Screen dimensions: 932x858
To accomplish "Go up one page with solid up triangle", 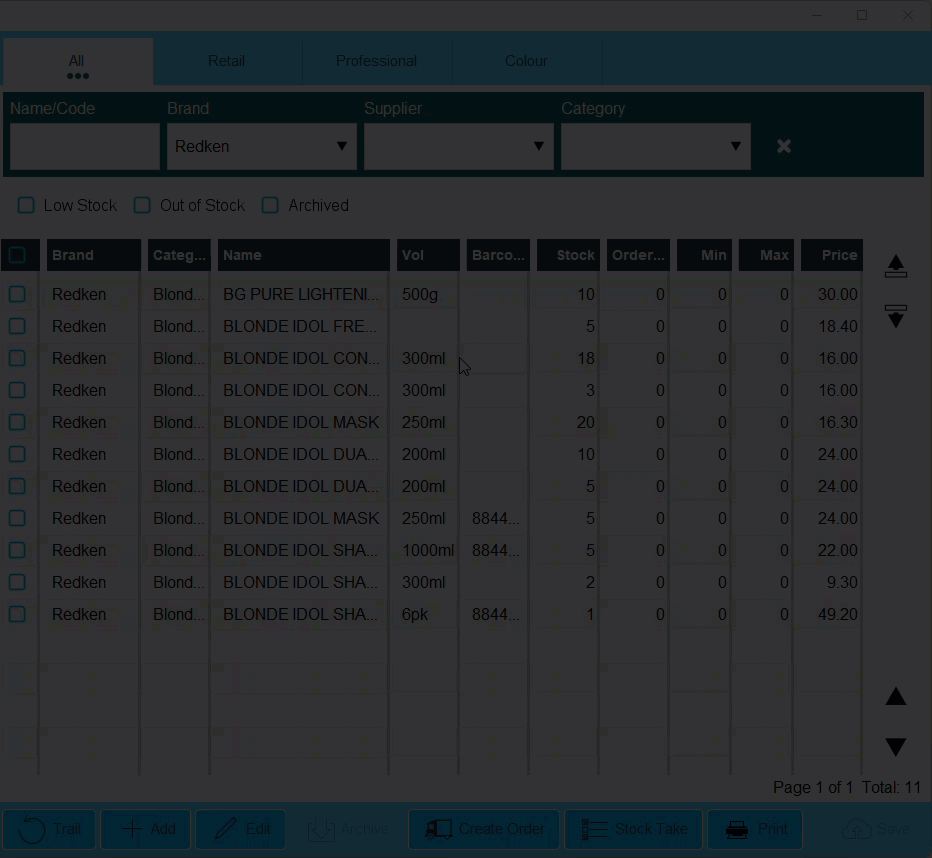I will (x=896, y=696).
